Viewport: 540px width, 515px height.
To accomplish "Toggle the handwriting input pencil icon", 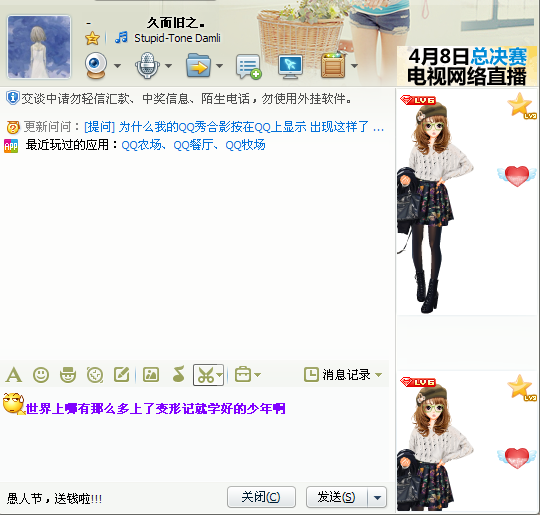I will tap(122, 374).
